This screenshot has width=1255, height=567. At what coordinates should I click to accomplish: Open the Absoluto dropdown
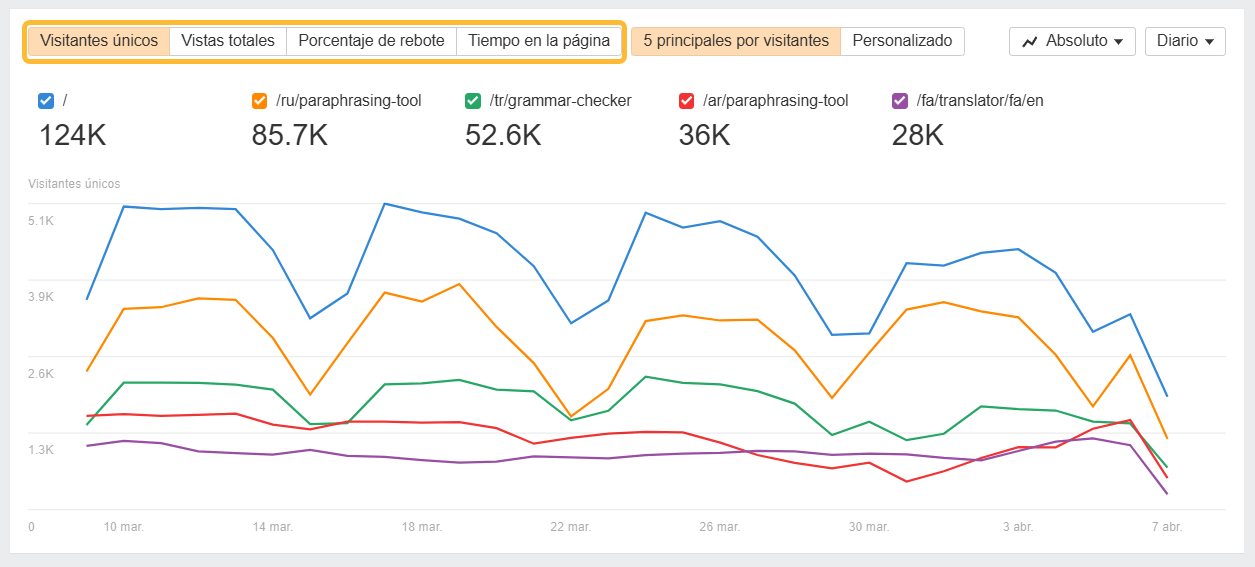1071,41
